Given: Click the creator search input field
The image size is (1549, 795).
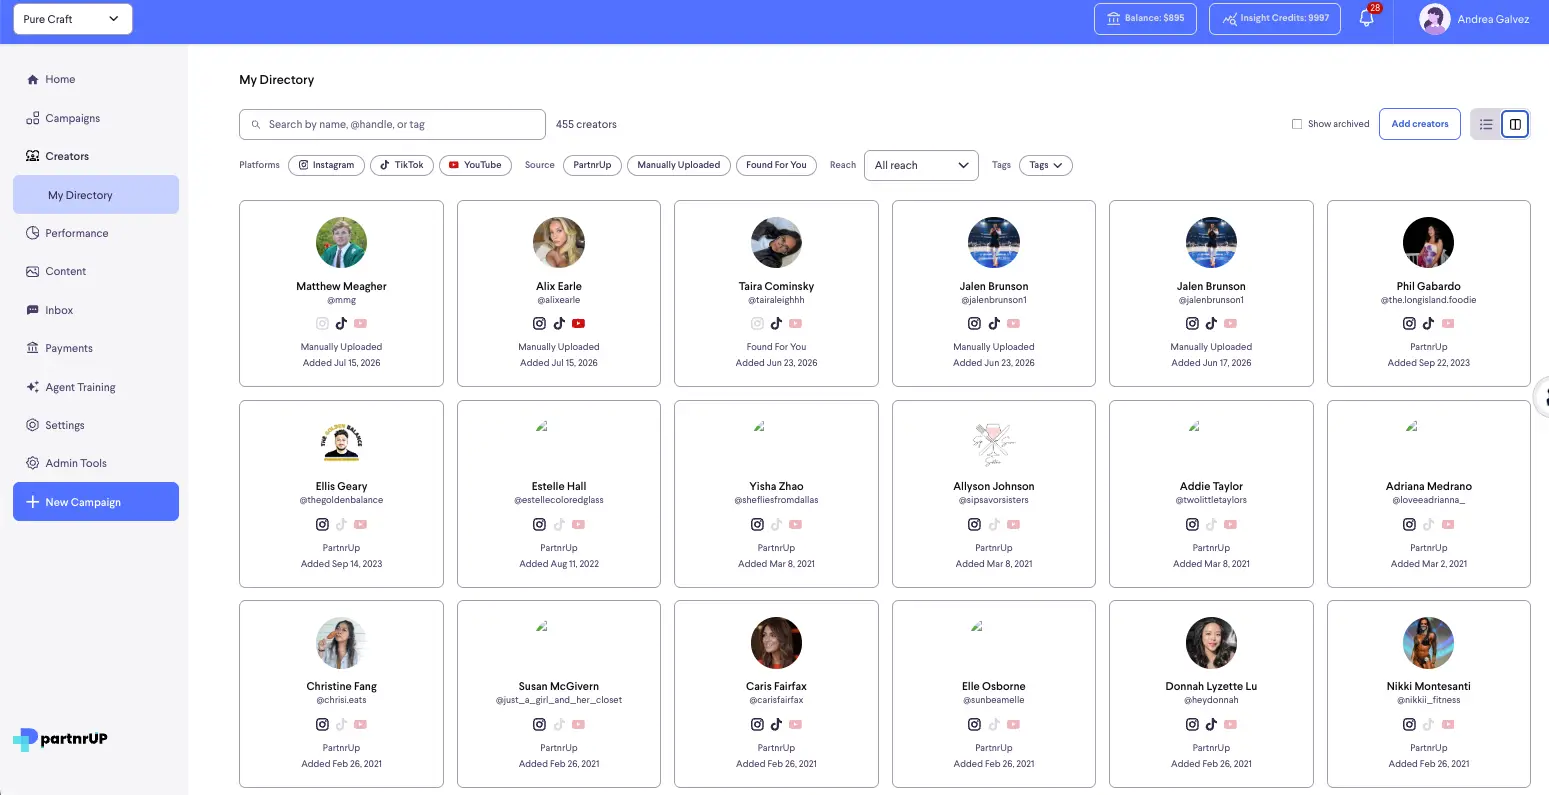Looking at the screenshot, I should click(392, 124).
